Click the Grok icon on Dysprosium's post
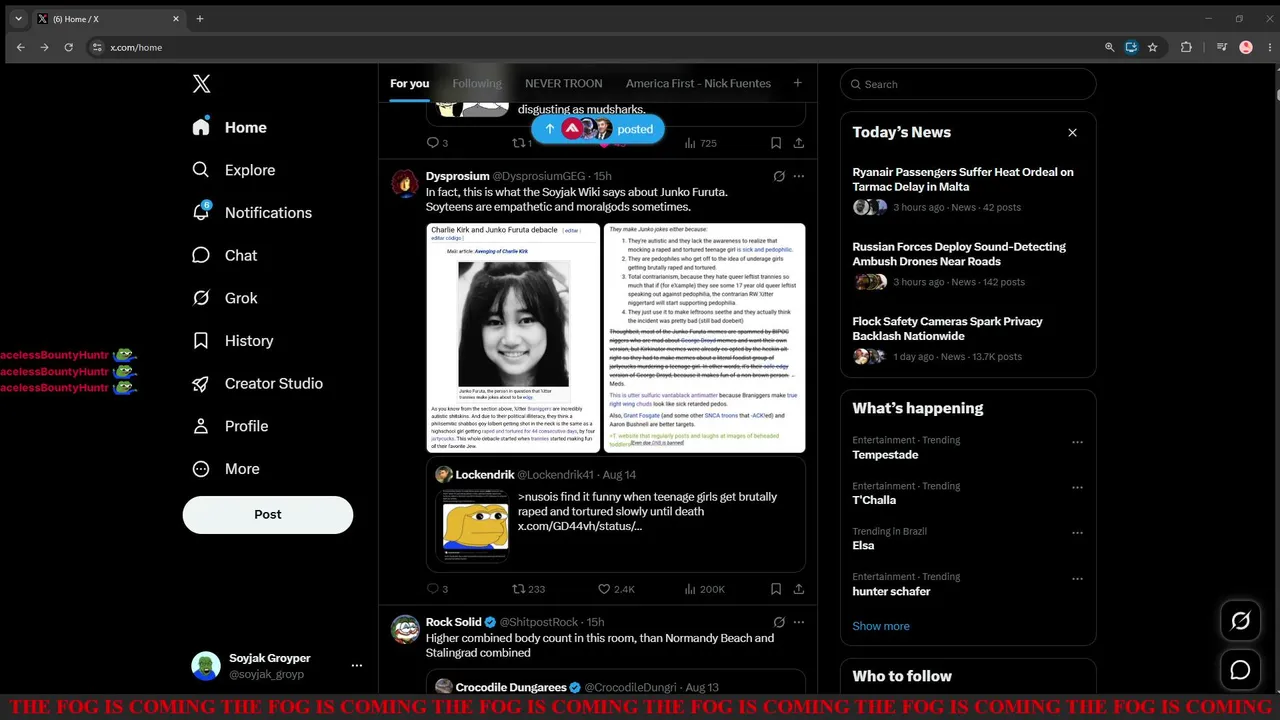The image size is (1280, 720). pos(779,176)
